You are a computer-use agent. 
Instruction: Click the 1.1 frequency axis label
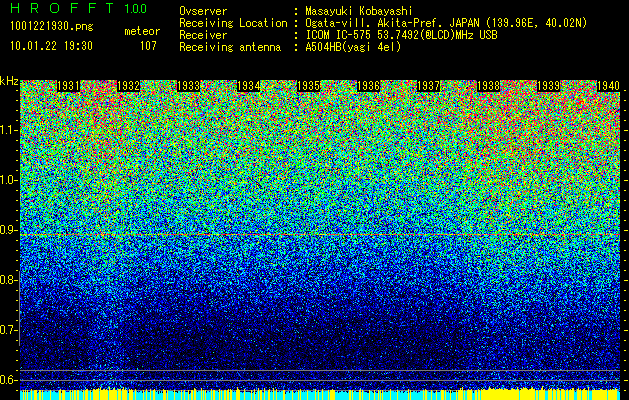tap(8, 130)
